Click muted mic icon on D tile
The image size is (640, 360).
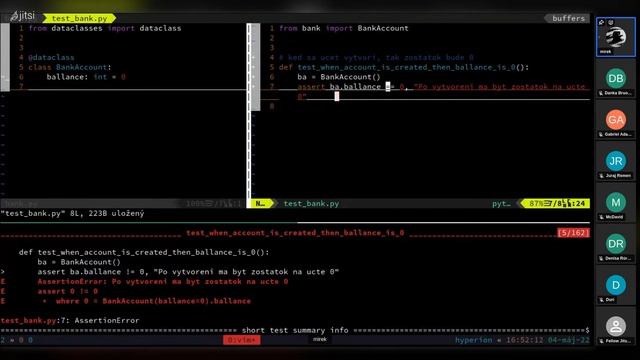coord(601,300)
